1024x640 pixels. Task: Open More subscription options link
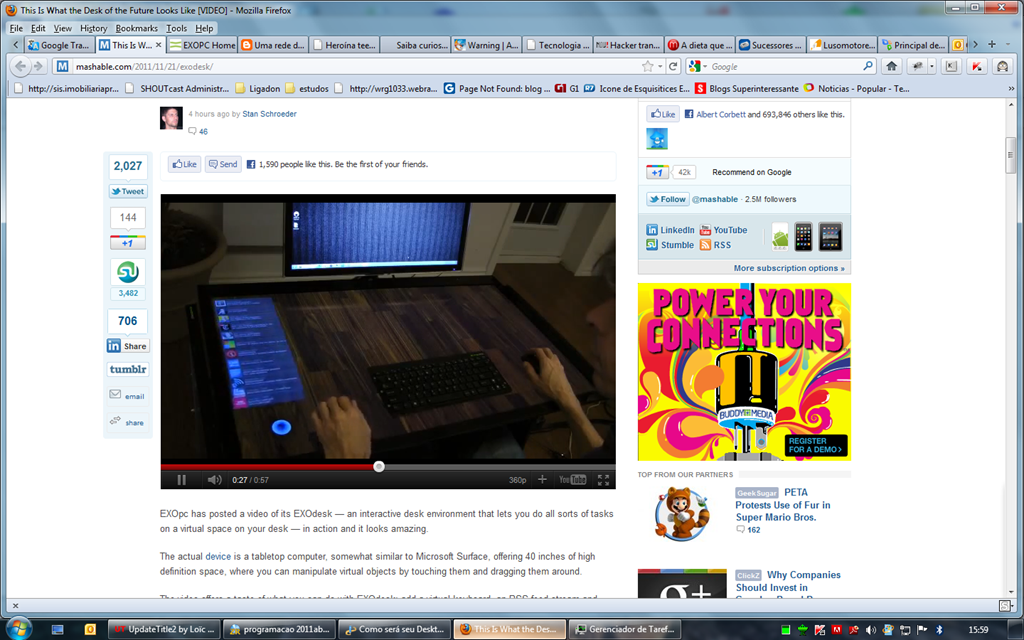click(789, 268)
